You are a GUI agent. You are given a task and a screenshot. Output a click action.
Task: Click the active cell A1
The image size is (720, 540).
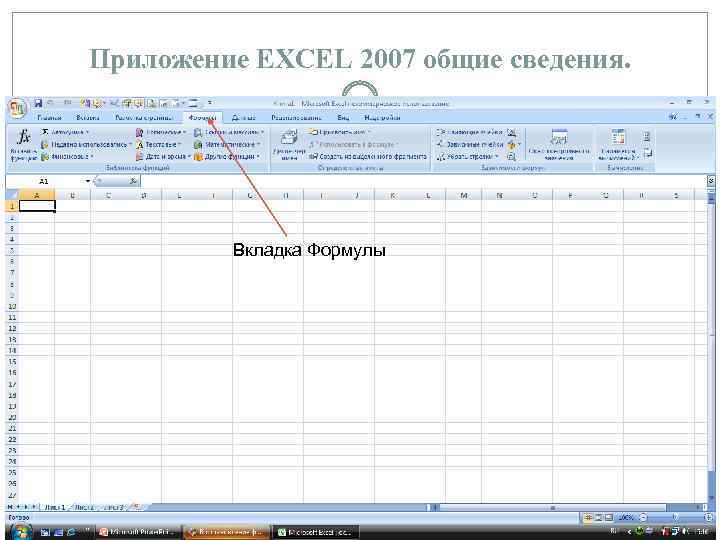tap(37, 206)
